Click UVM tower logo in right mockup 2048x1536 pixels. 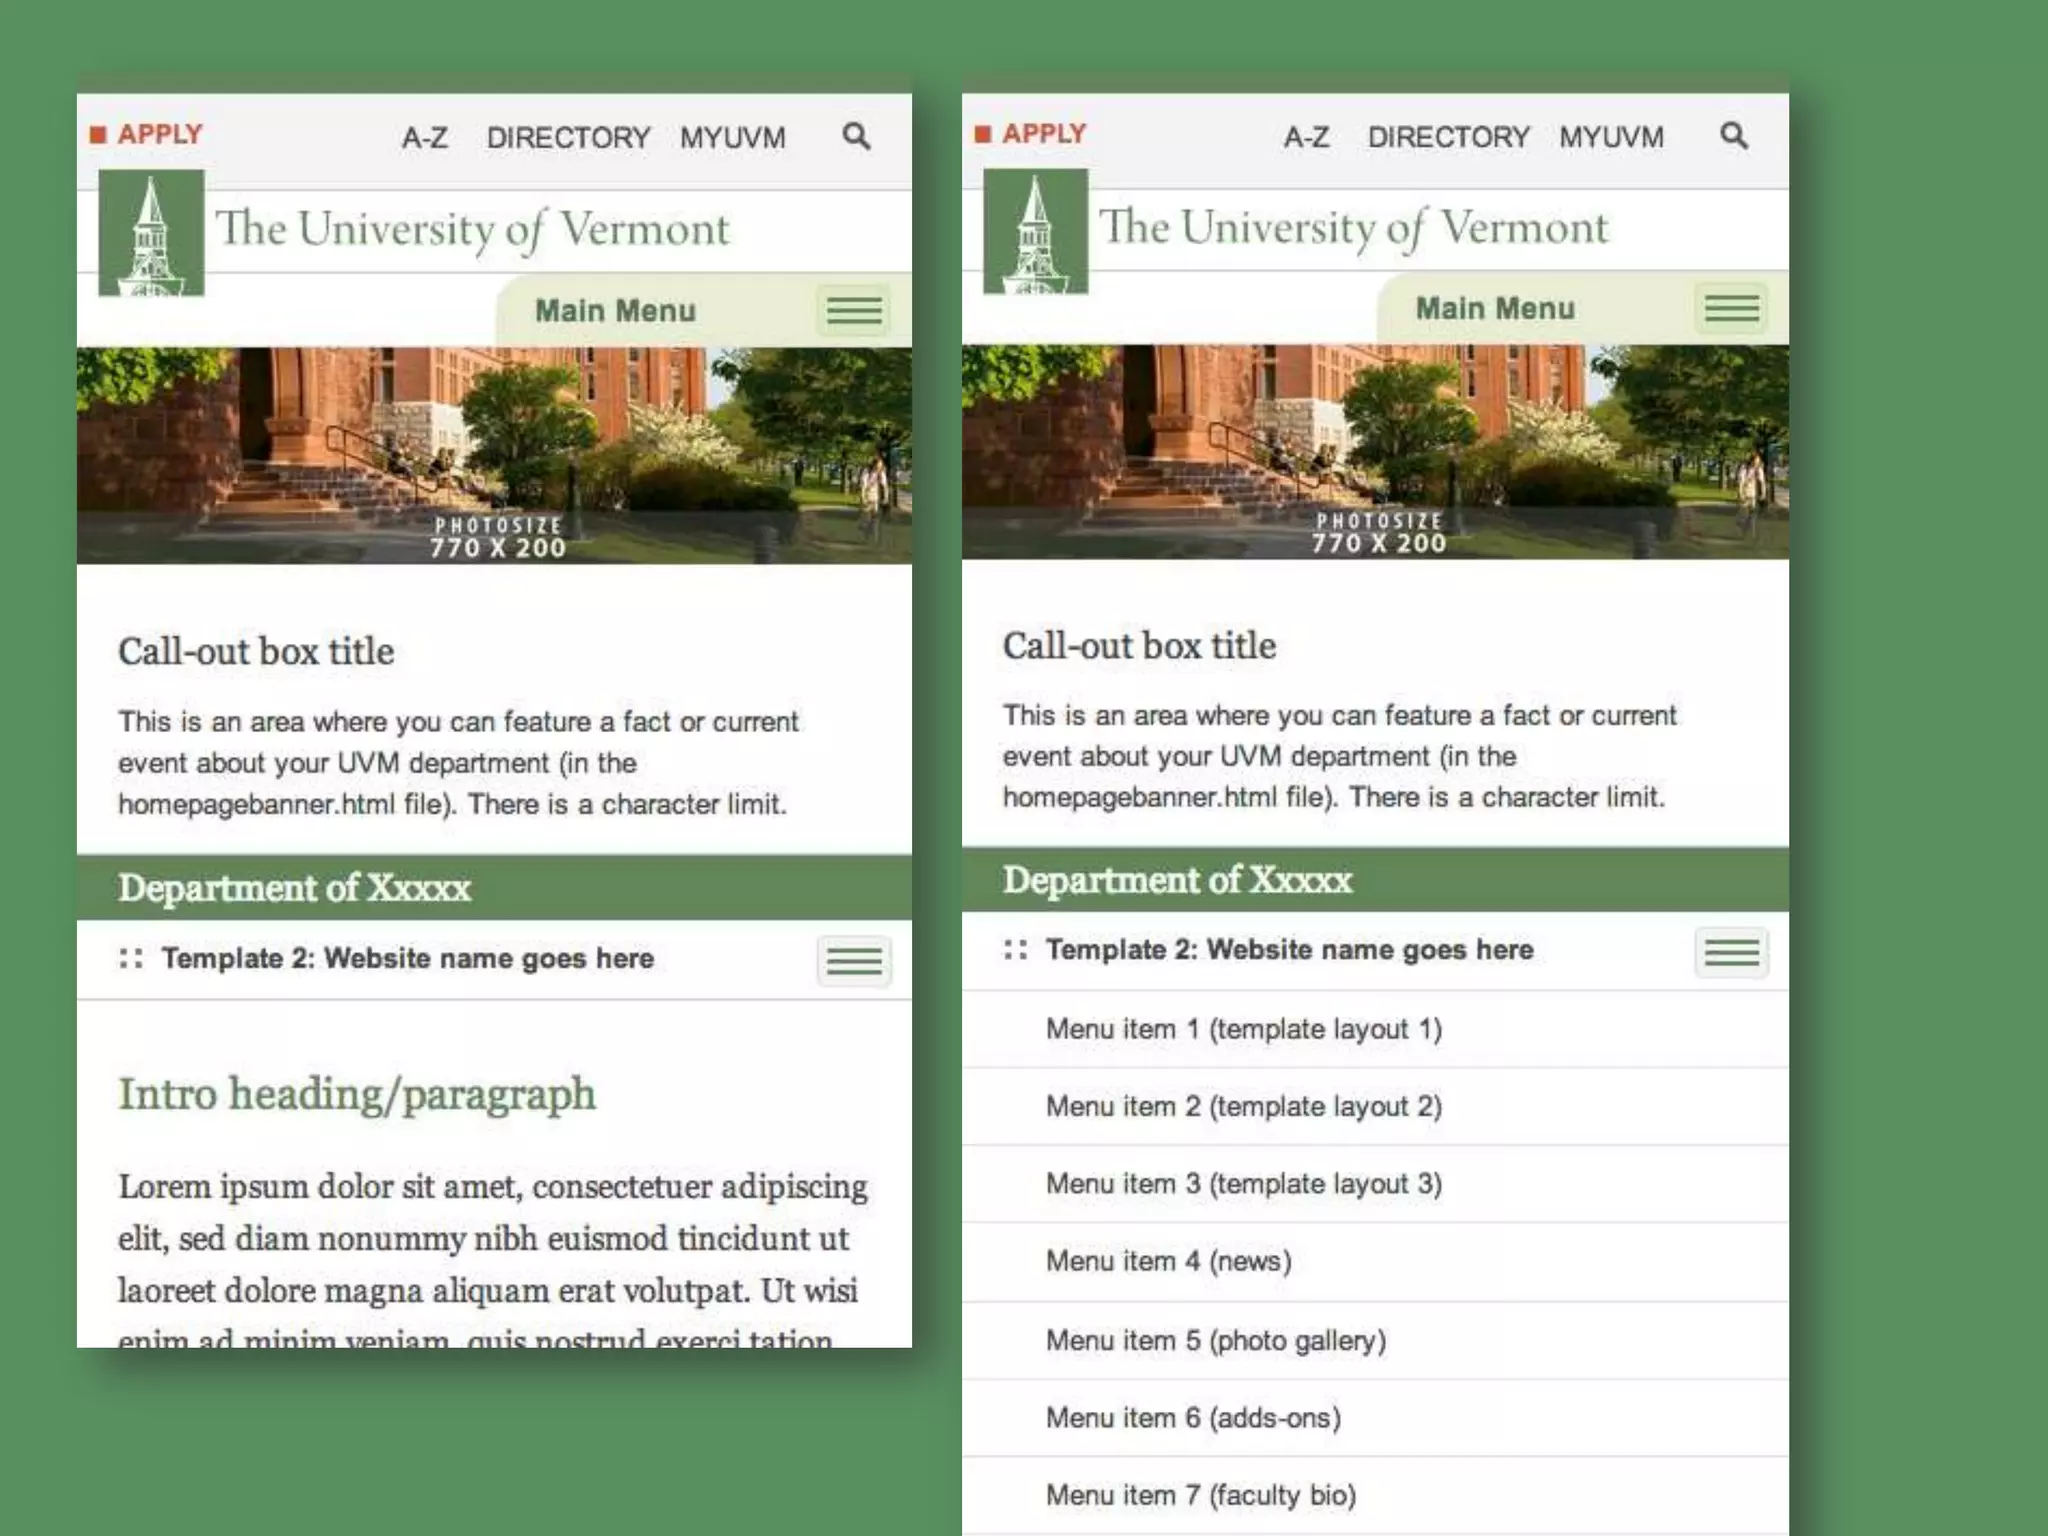[x=1035, y=232]
